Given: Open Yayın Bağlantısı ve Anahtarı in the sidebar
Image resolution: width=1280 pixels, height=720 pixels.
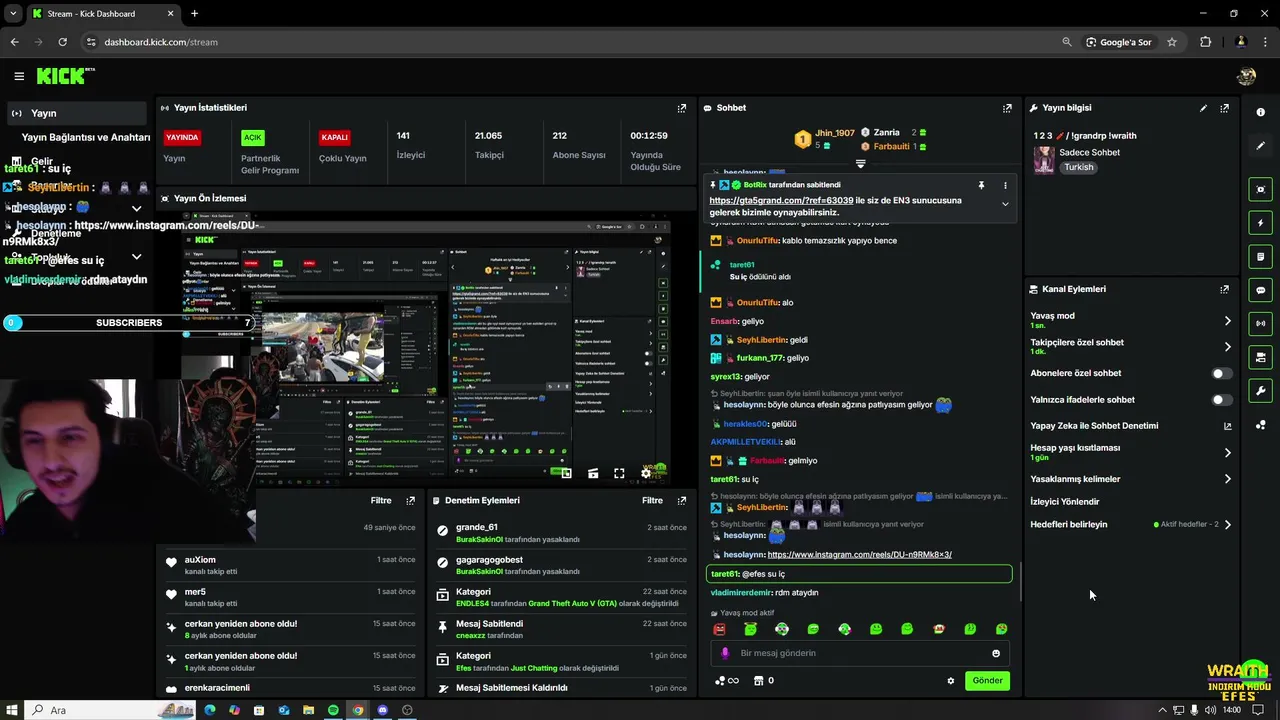Looking at the screenshot, I should tap(86, 137).
